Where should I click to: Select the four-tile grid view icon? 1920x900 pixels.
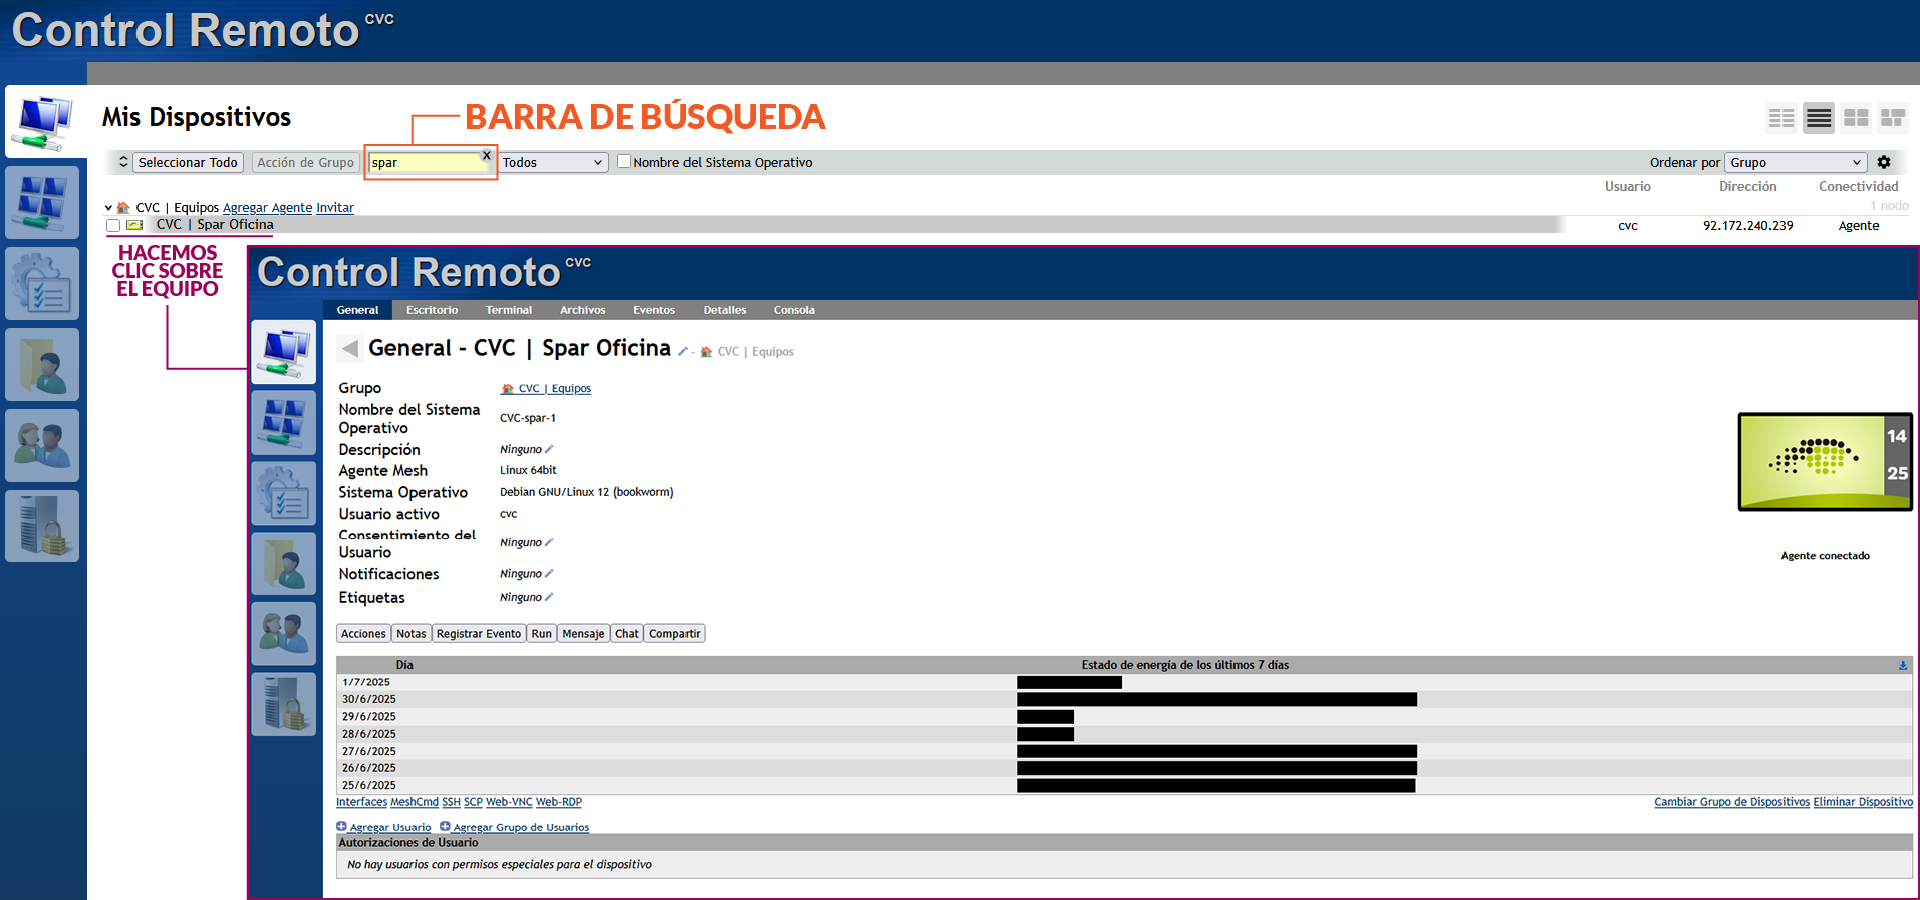tap(1856, 118)
